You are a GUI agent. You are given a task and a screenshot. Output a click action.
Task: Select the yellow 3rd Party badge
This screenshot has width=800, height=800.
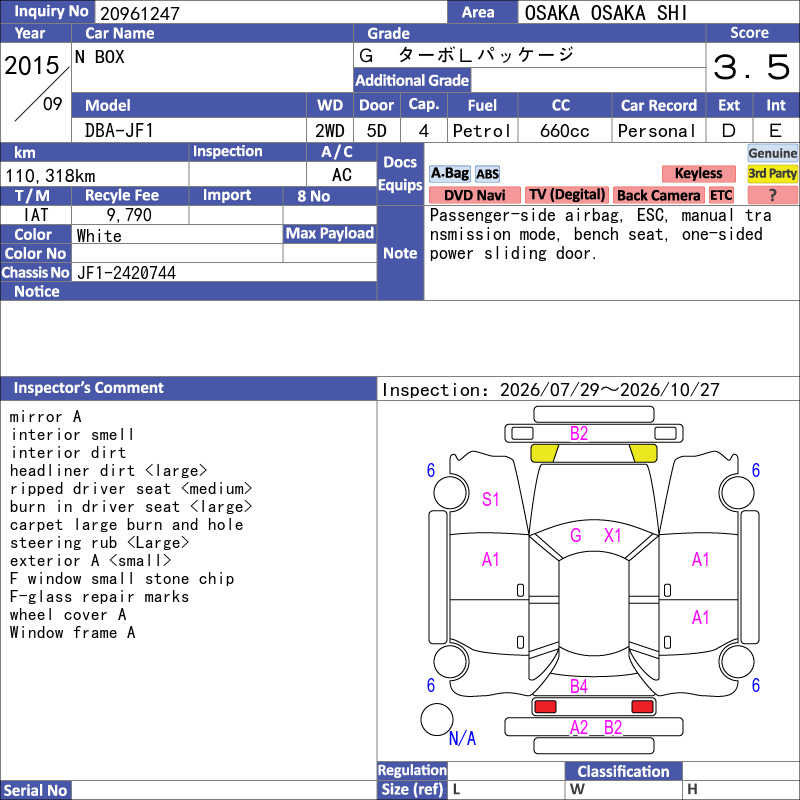click(x=772, y=173)
